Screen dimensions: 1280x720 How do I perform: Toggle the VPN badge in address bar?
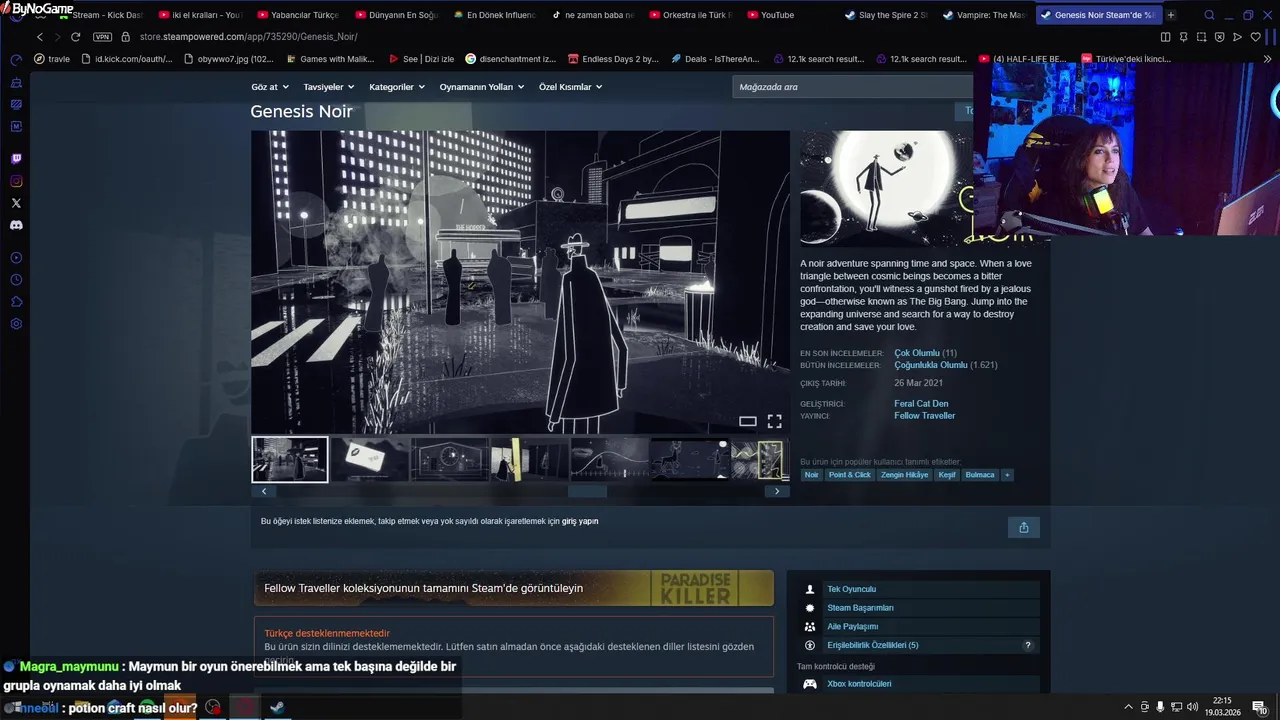[x=102, y=37]
